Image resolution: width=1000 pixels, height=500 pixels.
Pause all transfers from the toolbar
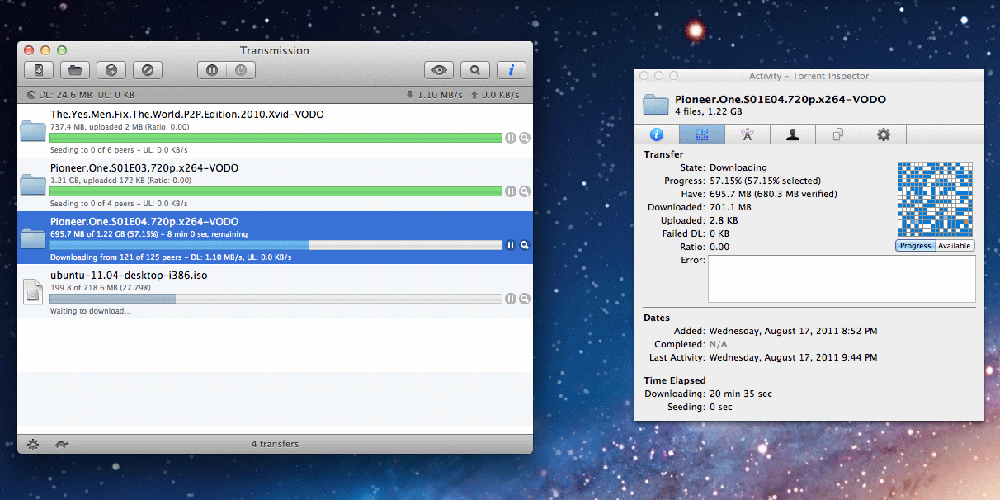(212, 70)
